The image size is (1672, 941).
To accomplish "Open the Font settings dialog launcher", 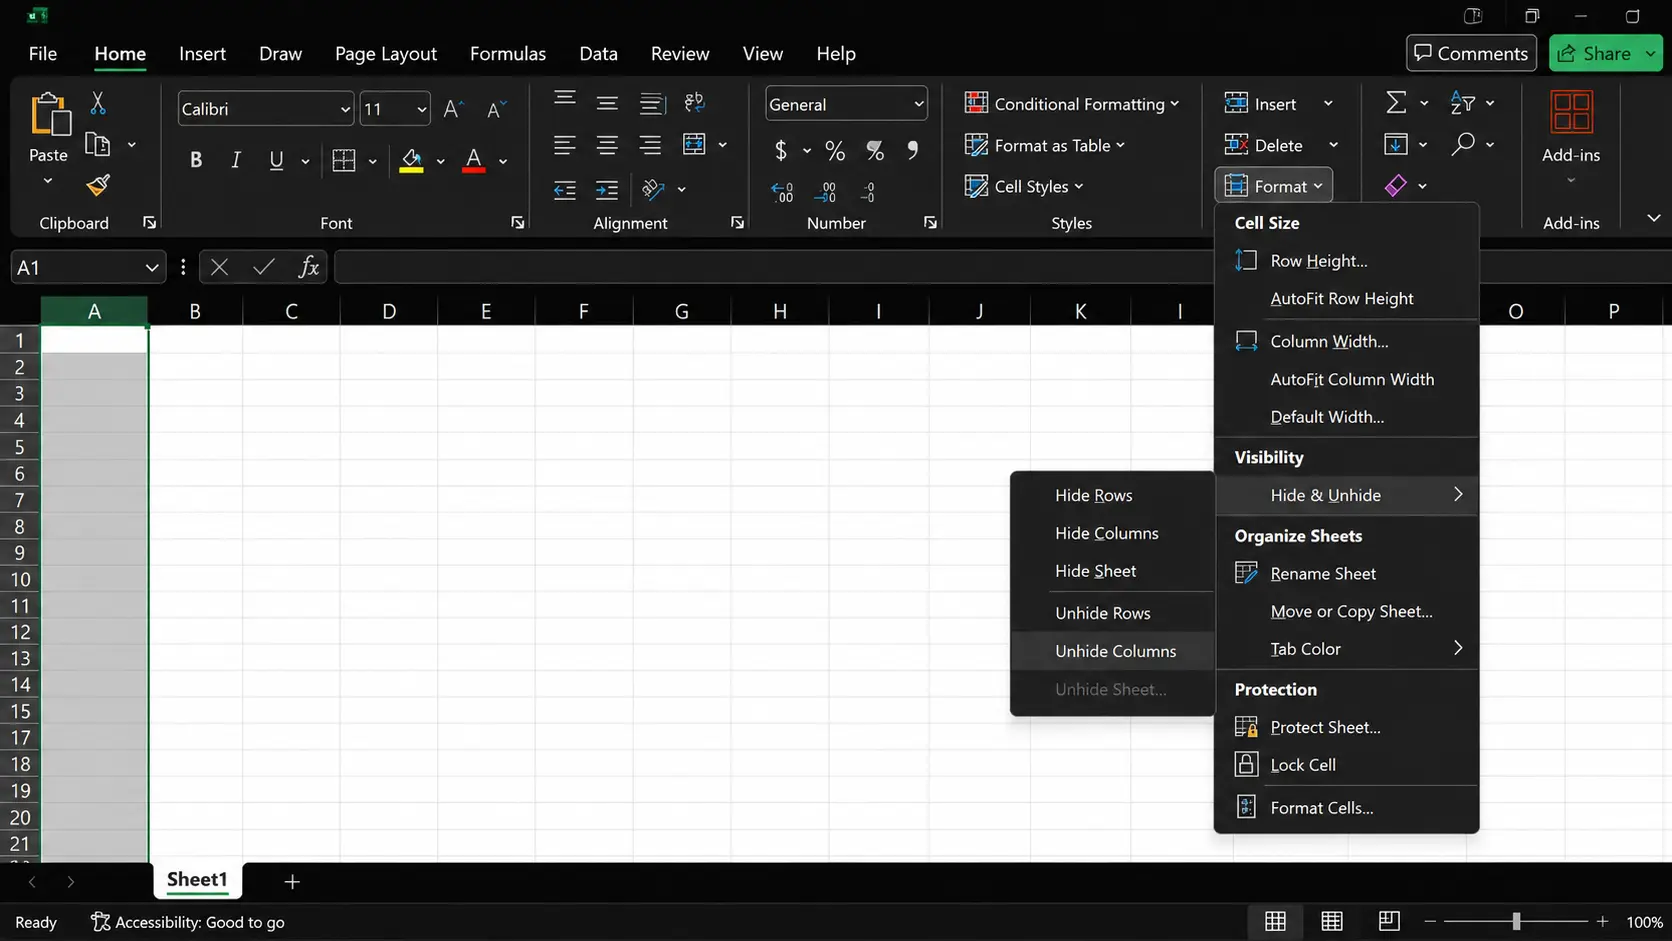I will click(x=517, y=223).
